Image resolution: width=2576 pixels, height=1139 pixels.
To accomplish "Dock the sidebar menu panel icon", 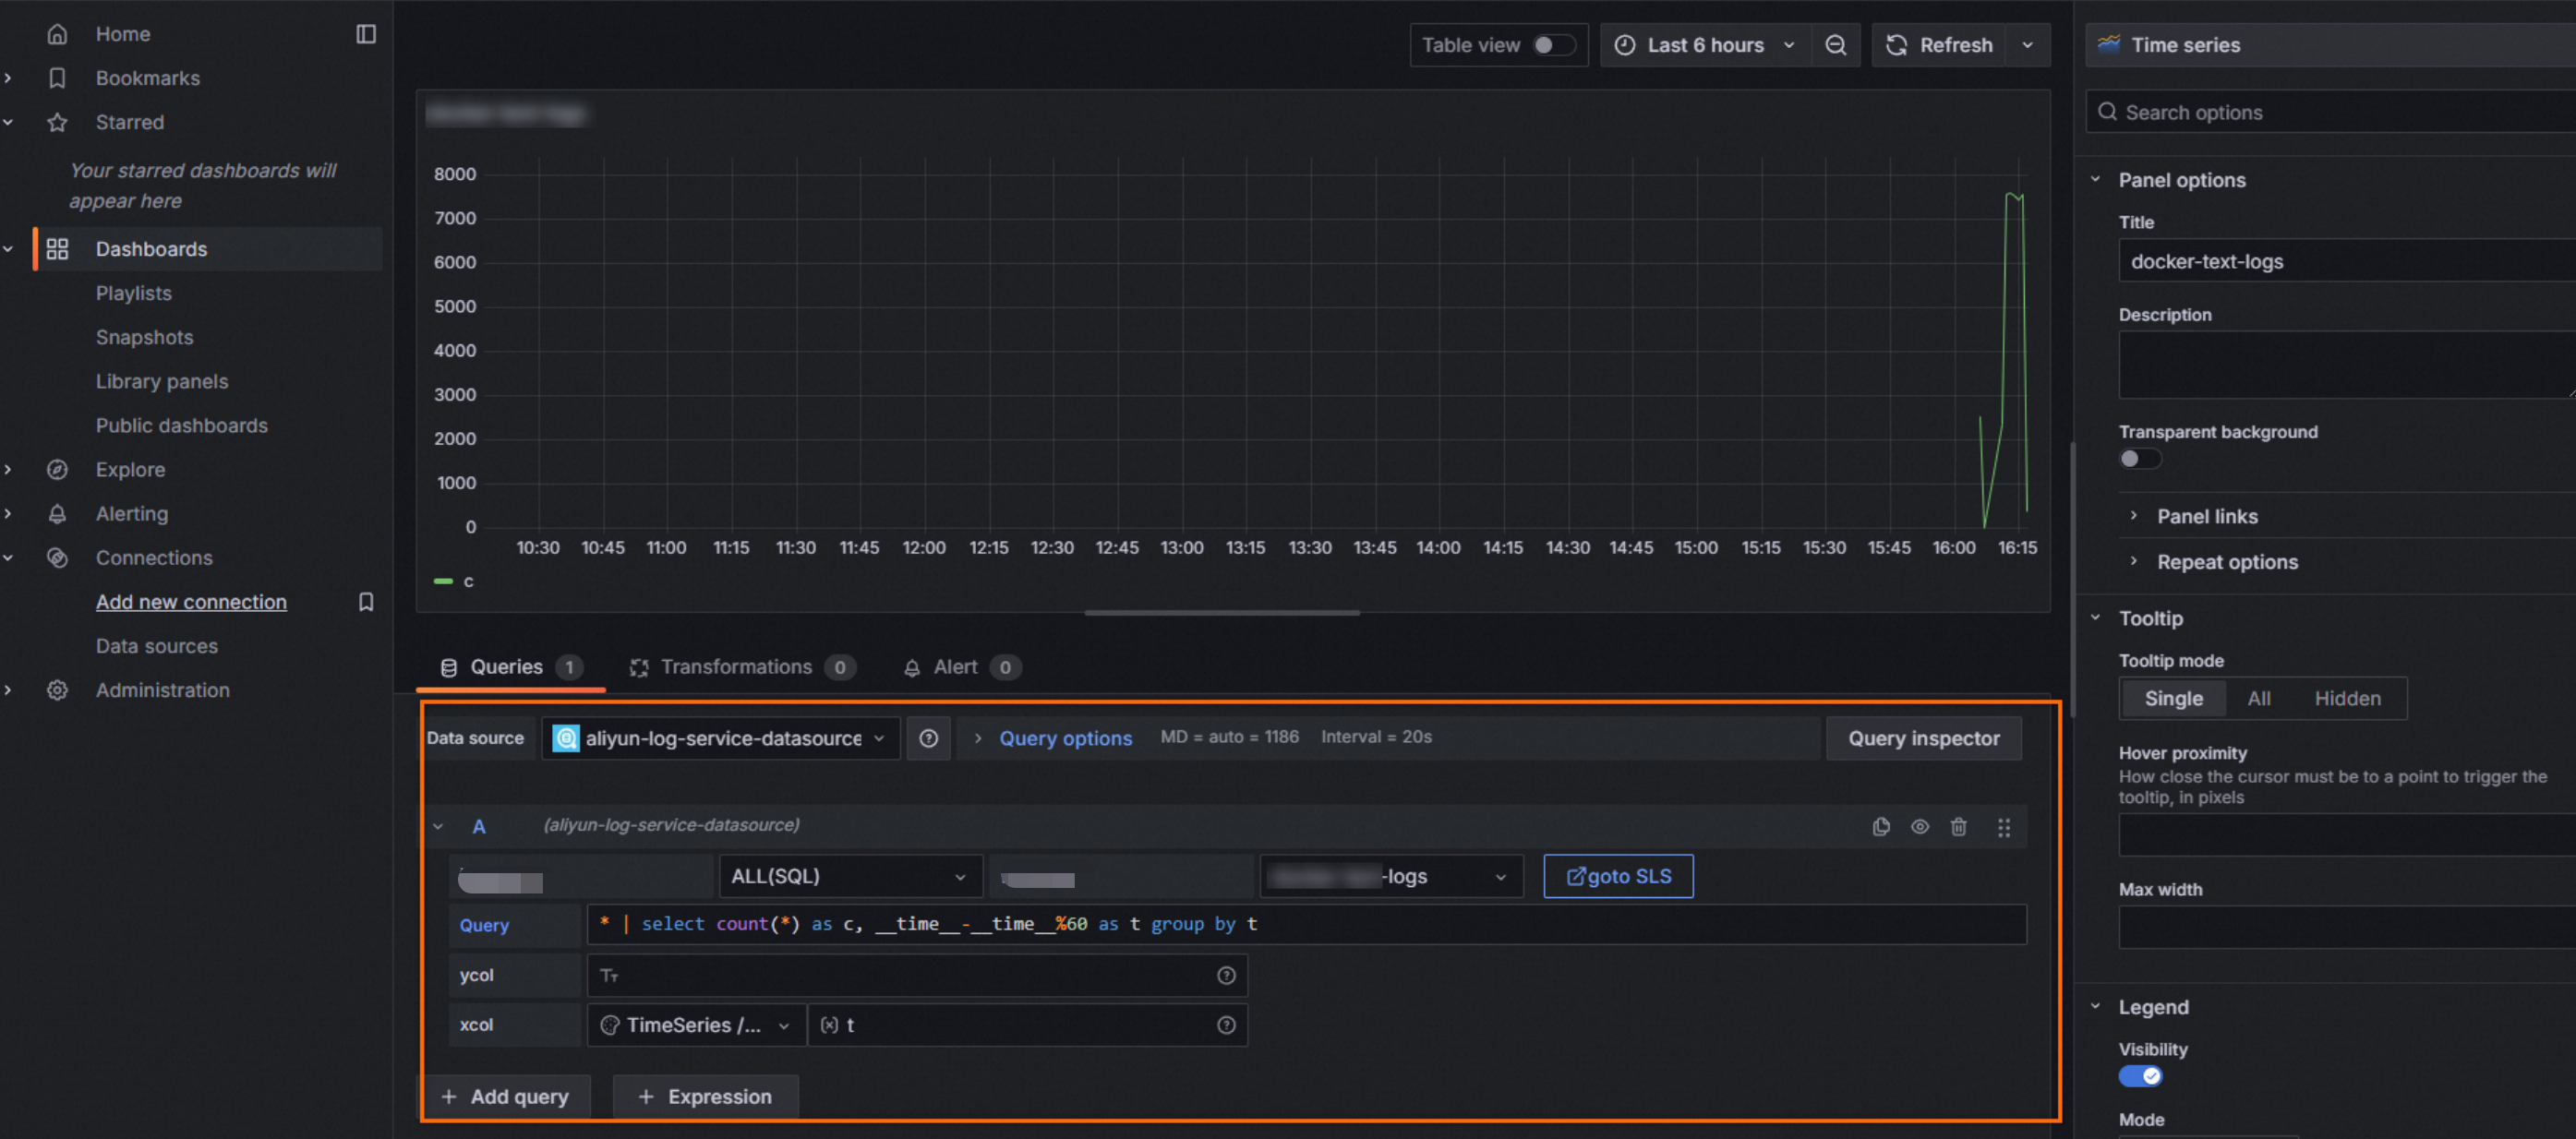I will tap(366, 34).
